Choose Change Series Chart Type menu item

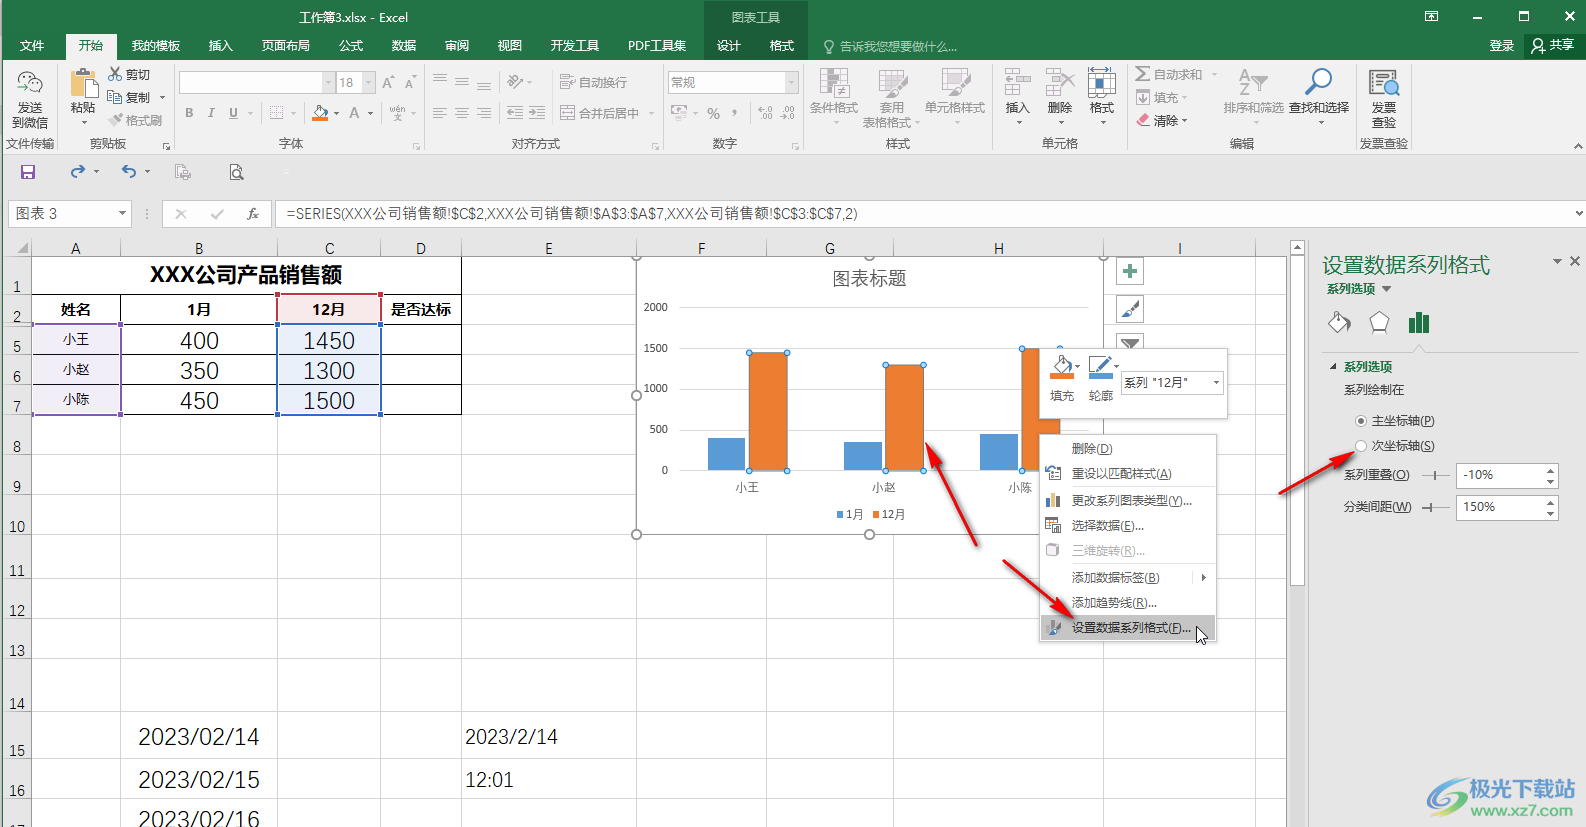coord(1128,500)
